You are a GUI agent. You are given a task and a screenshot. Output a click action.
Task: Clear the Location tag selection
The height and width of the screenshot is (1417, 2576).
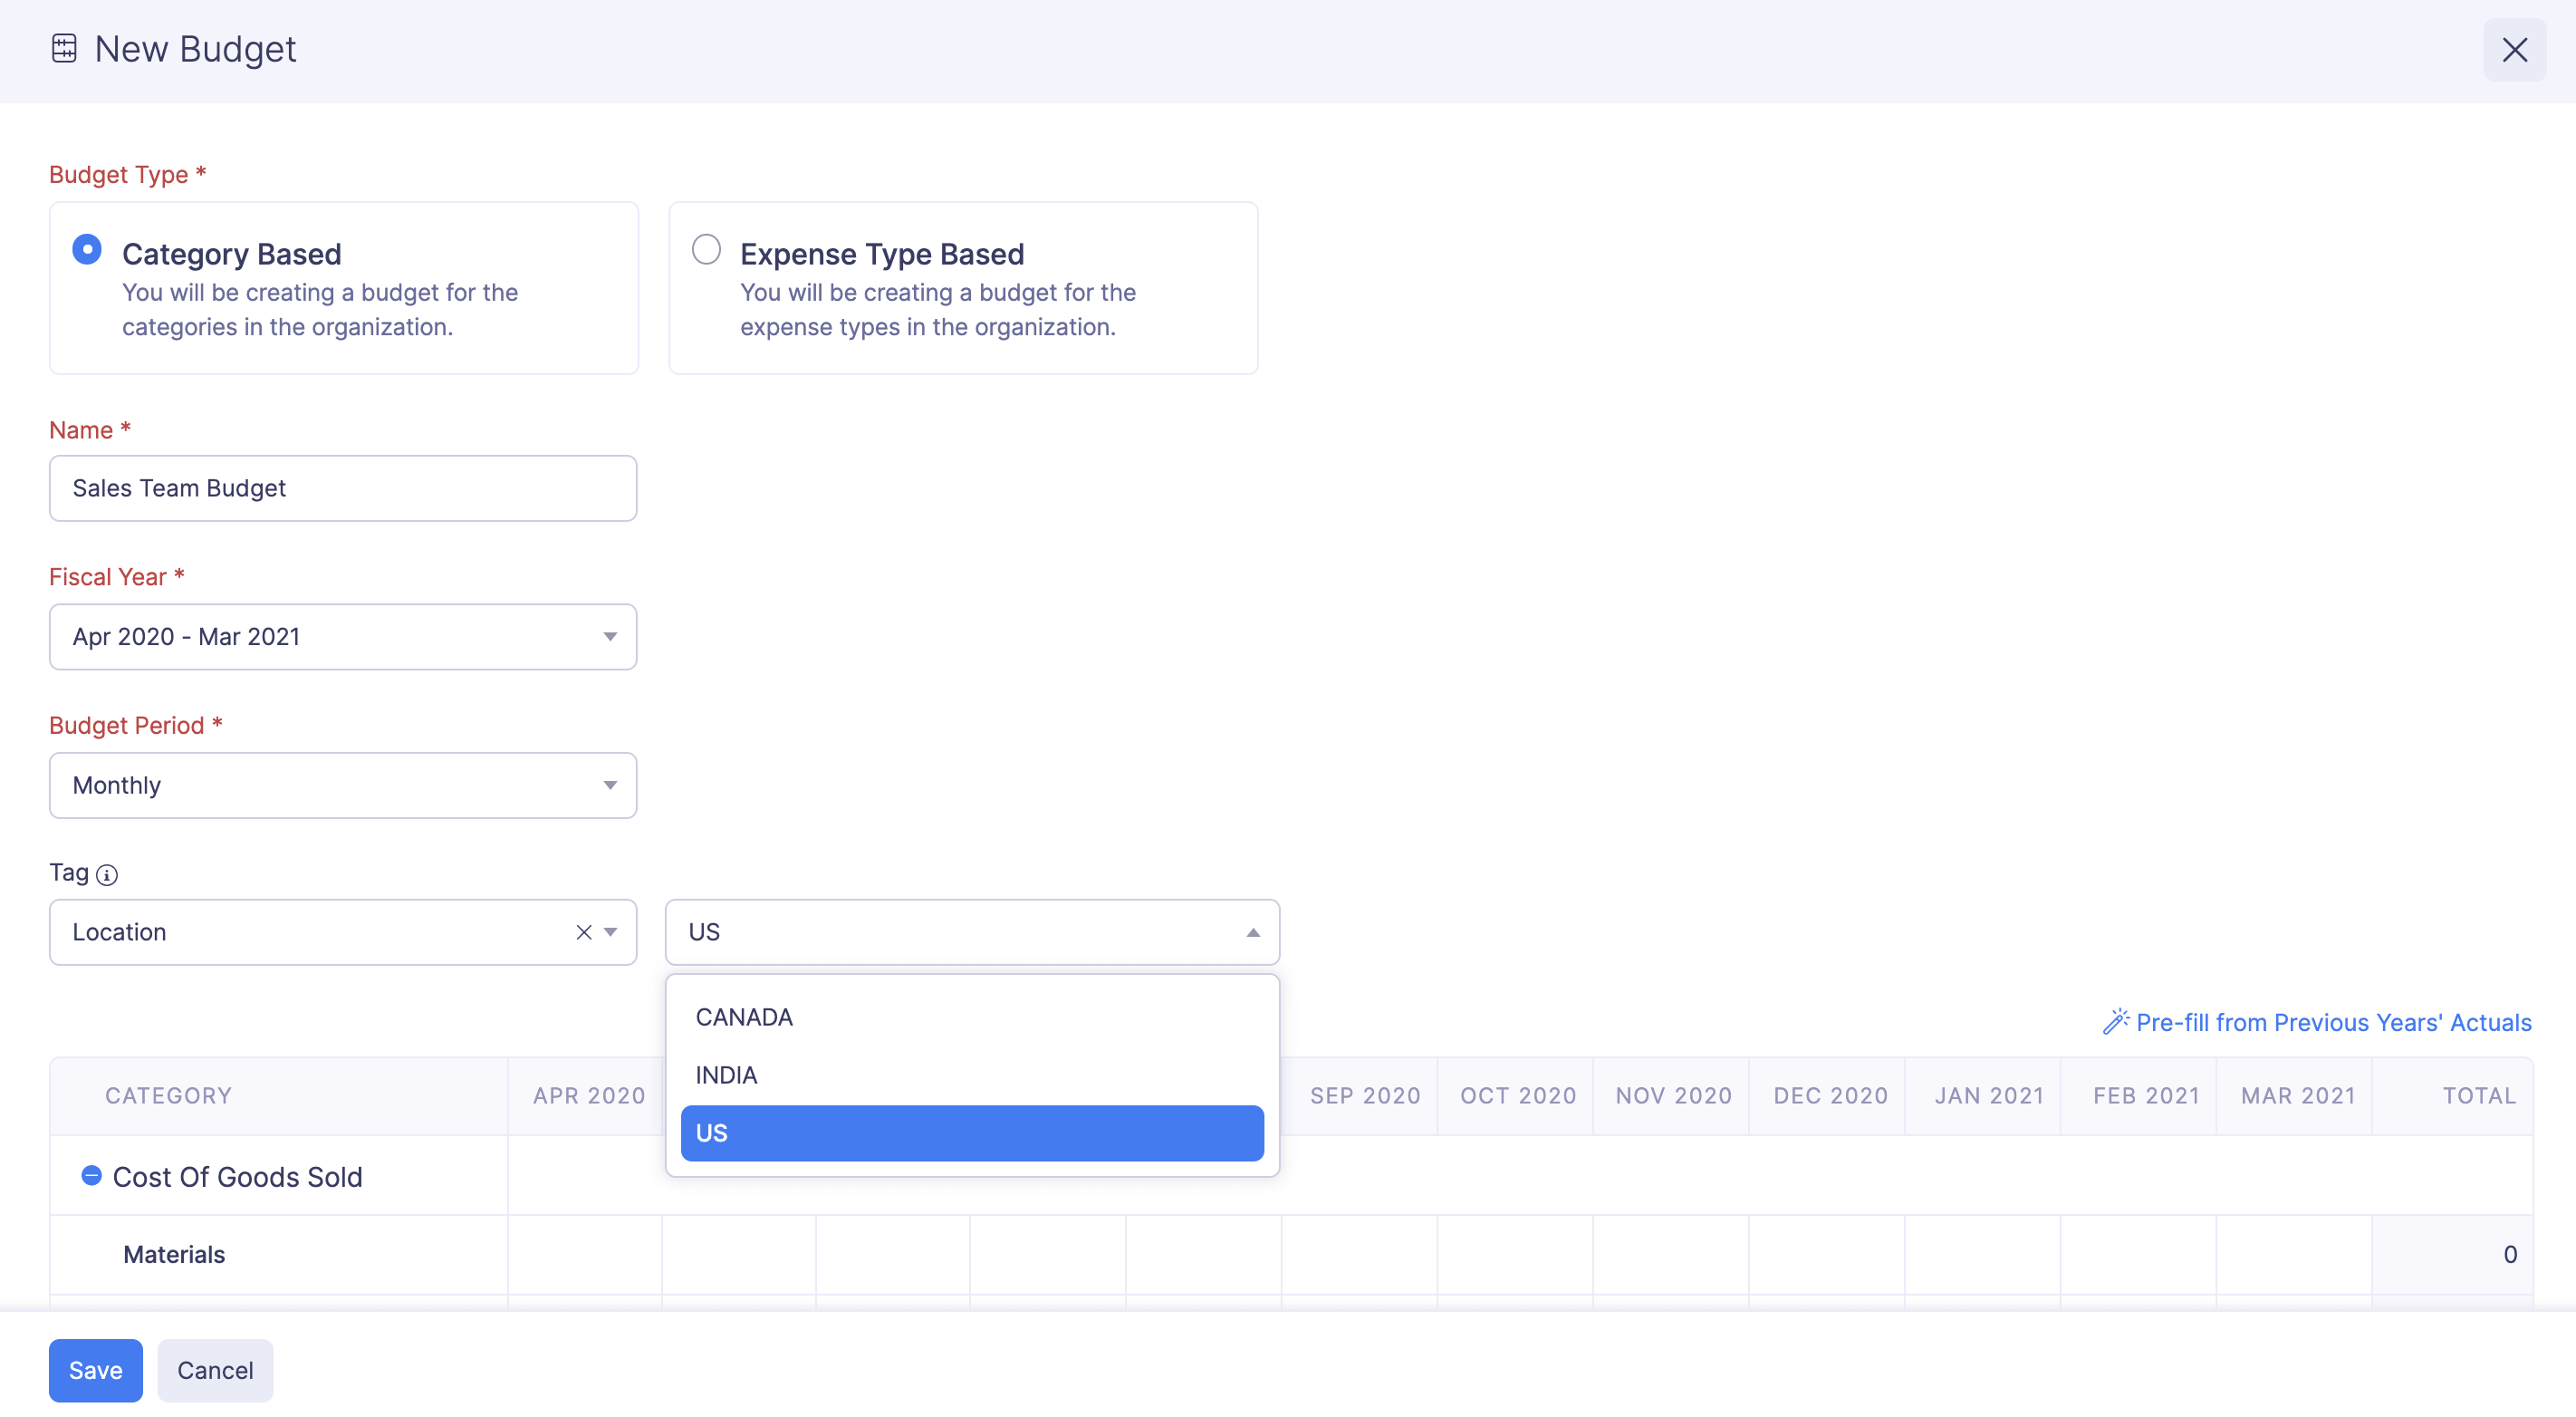click(x=584, y=932)
